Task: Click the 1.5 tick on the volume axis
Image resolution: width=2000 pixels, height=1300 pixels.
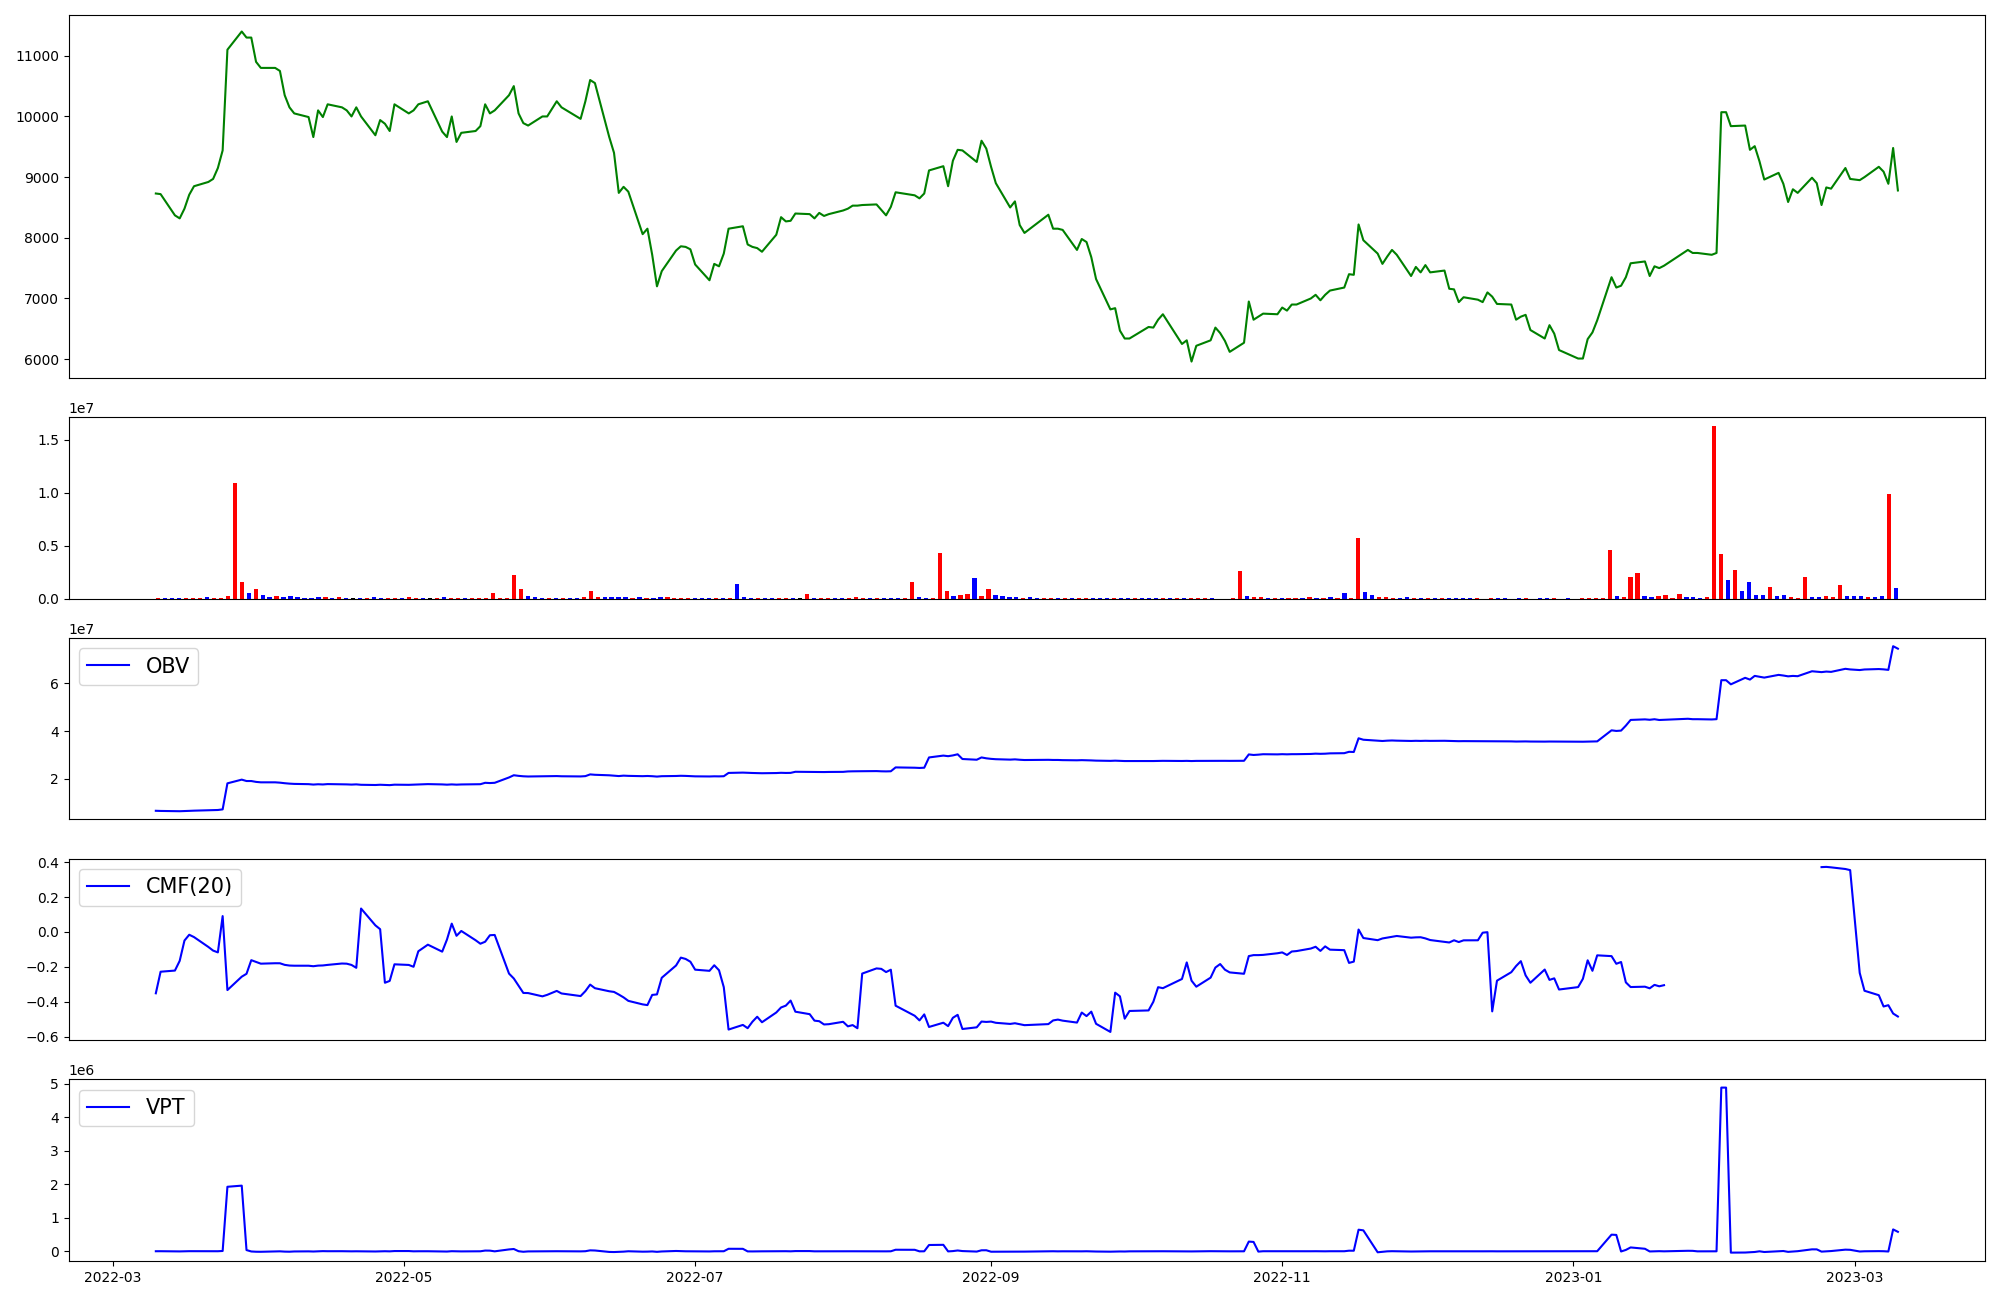Action: click(48, 441)
